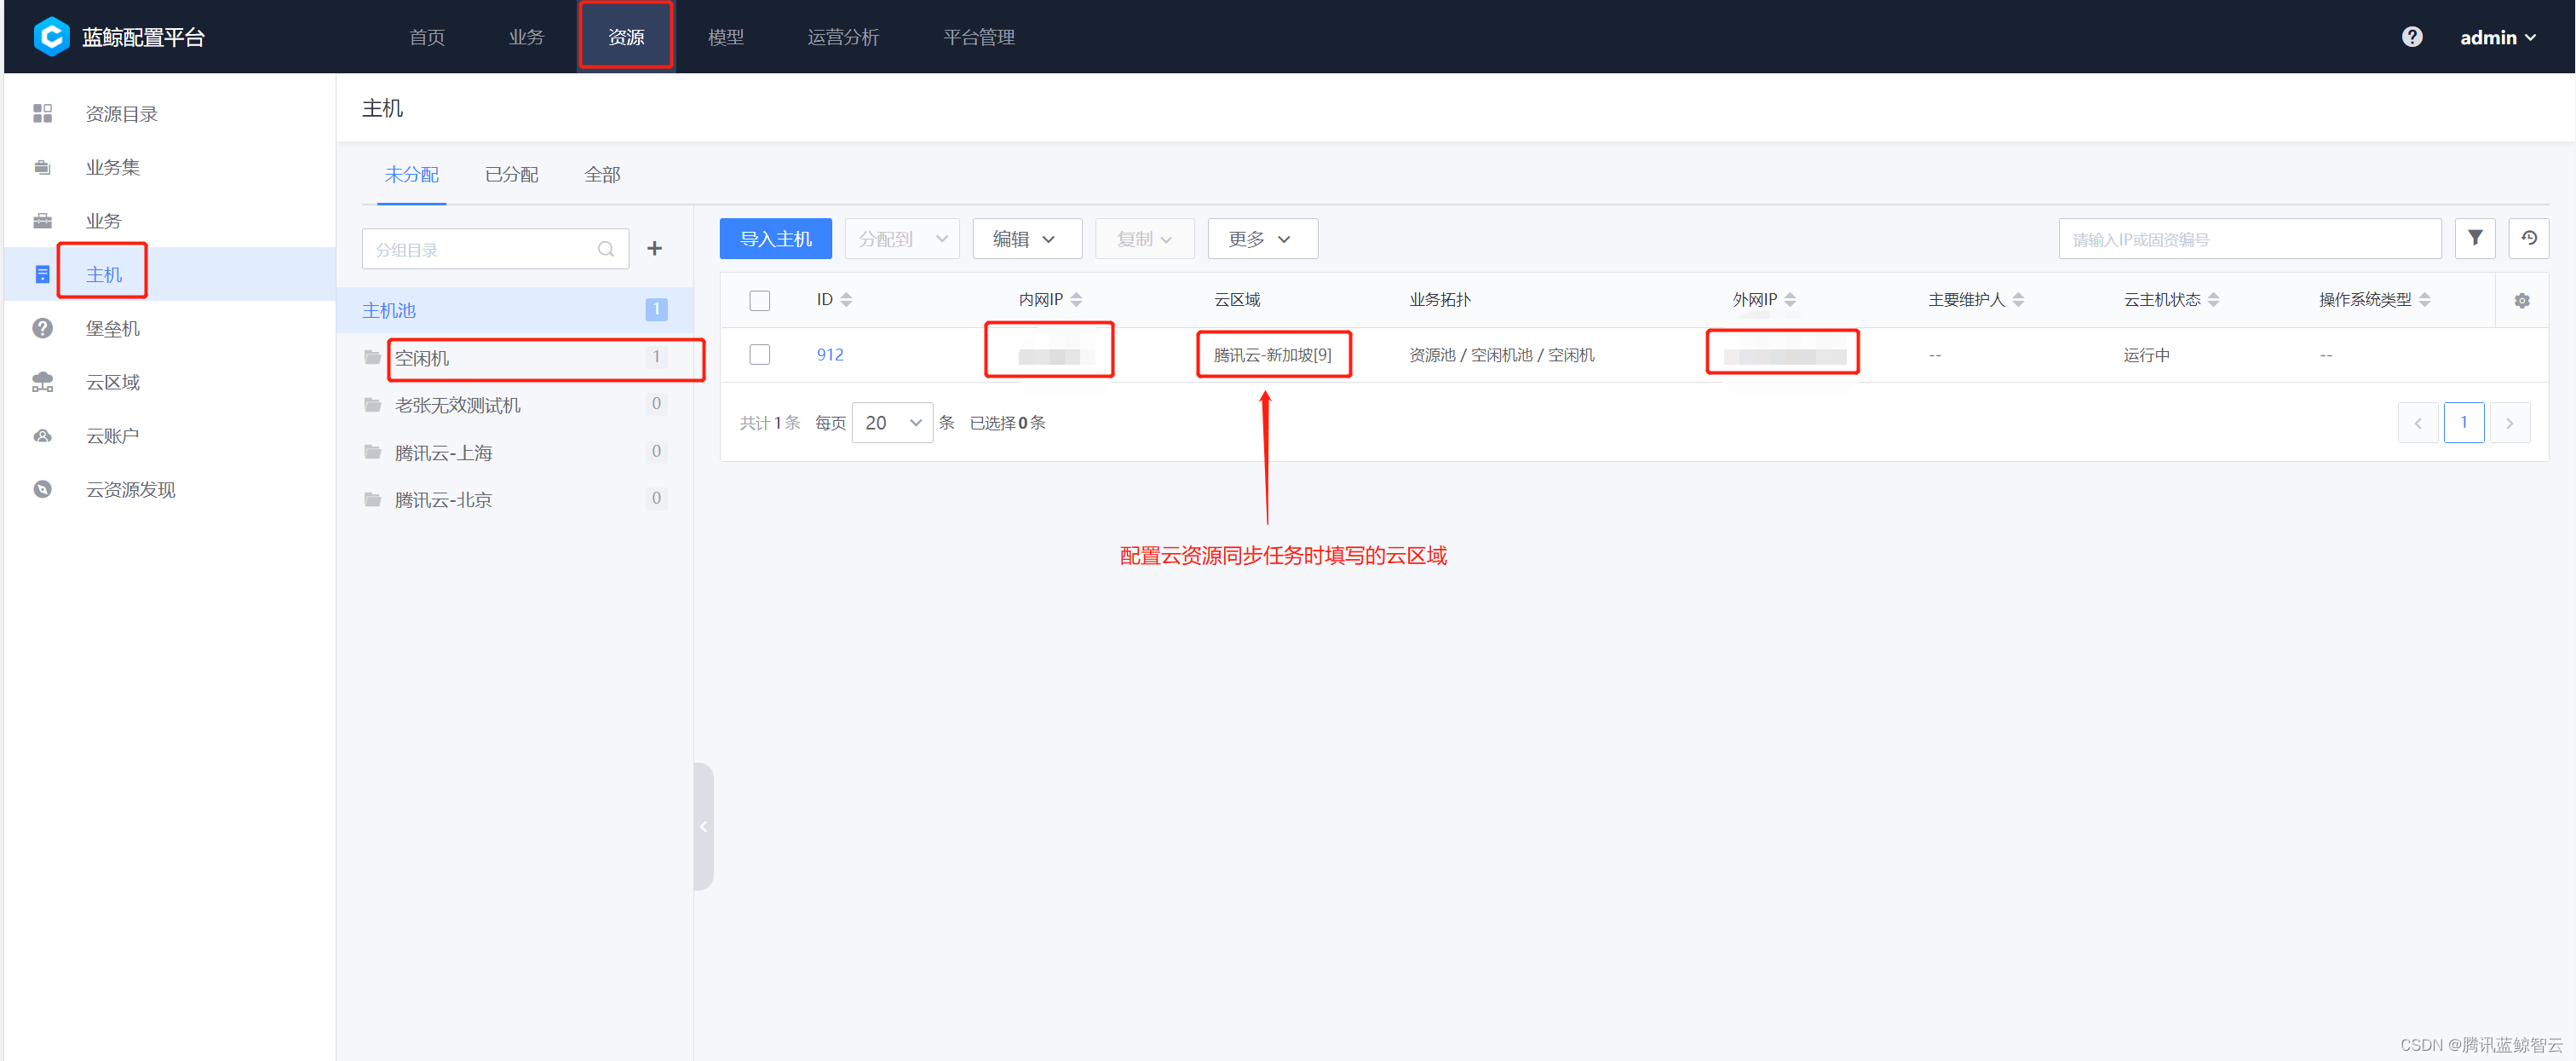Screen dimensions: 2576x1061
Task: Open the 平台管理 top nav menu
Action: pyautogui.click(x=979, y=37)
